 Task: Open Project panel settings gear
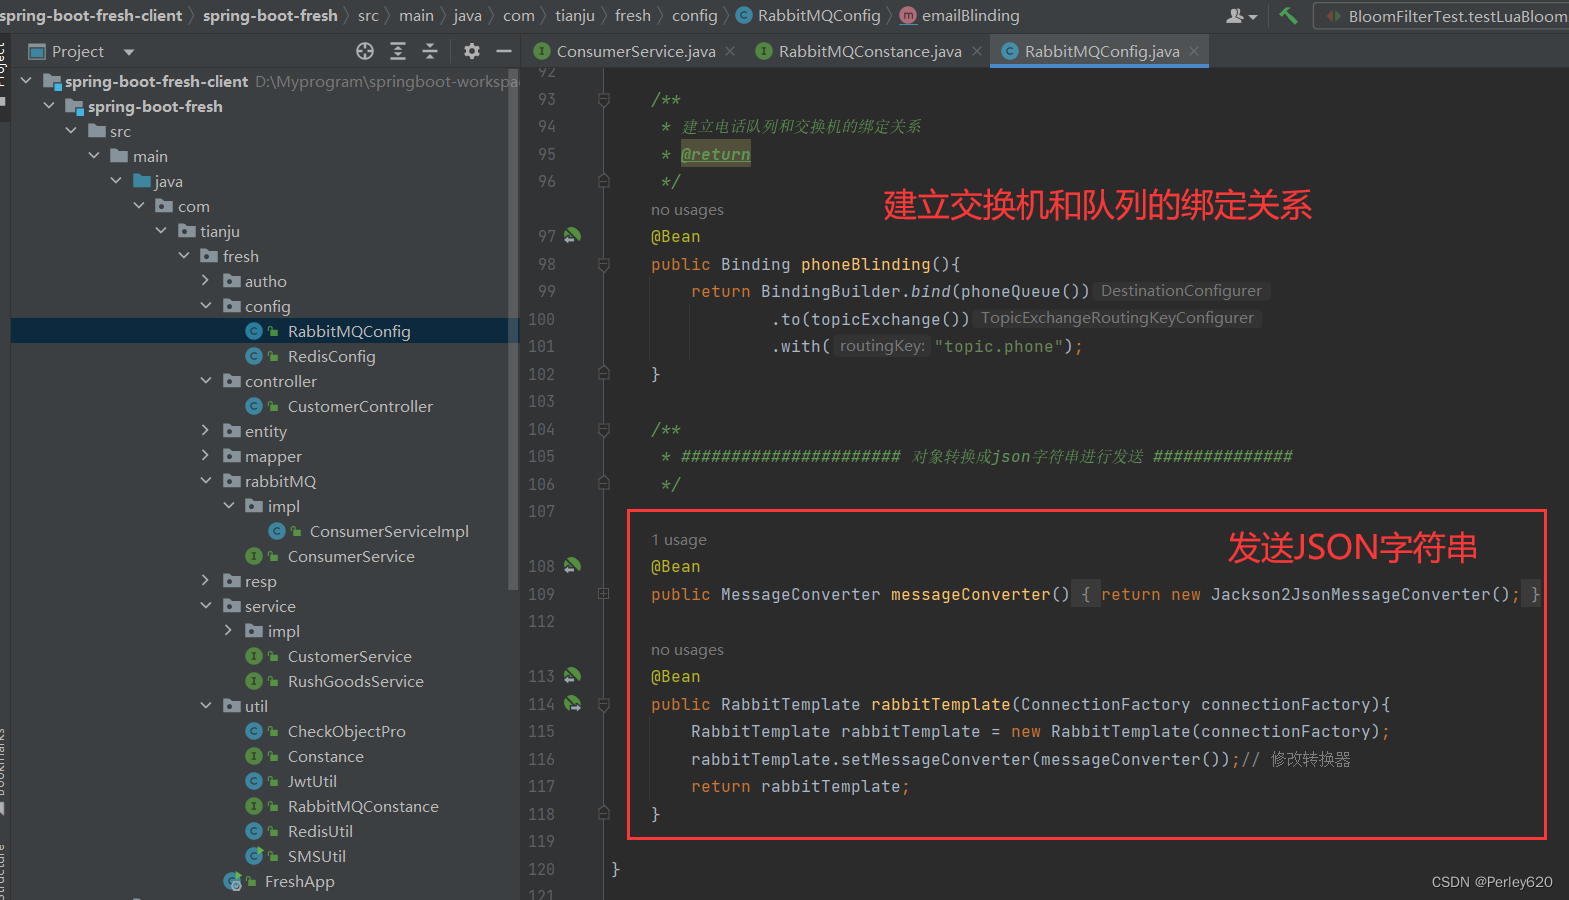coord(472,51)
